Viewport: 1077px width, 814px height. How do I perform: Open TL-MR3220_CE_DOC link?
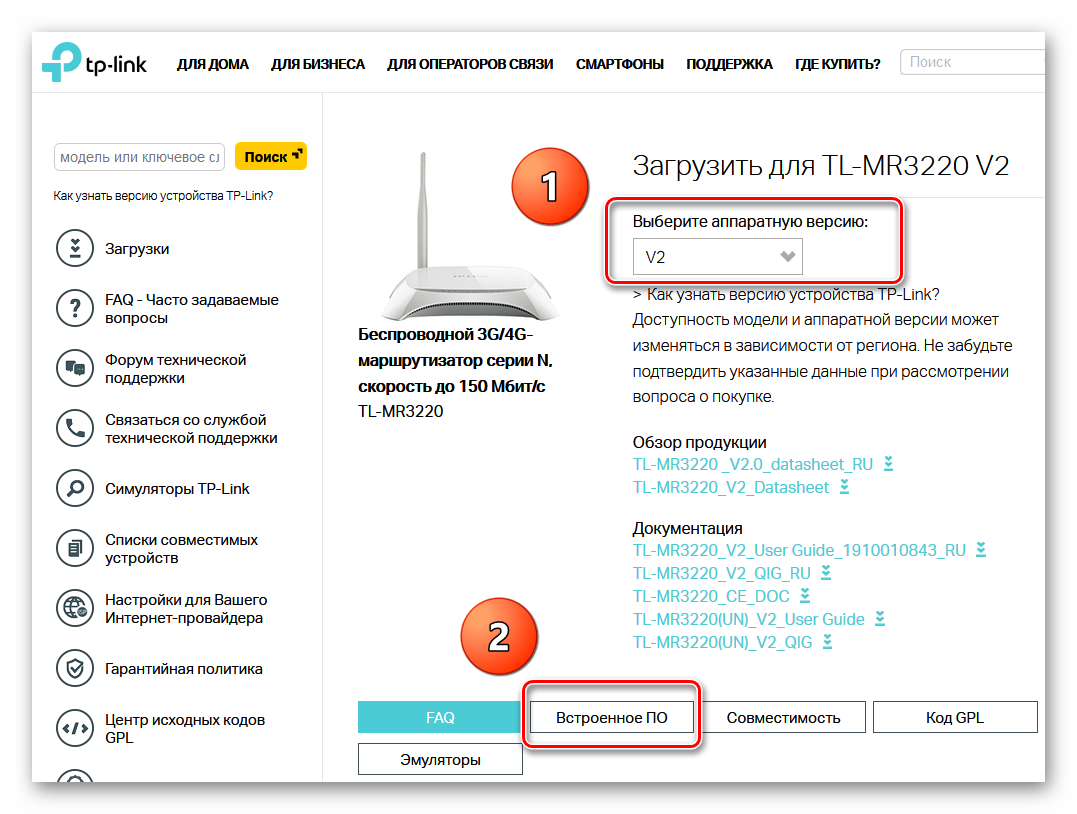pyautogui.click(x=711, y=596)
